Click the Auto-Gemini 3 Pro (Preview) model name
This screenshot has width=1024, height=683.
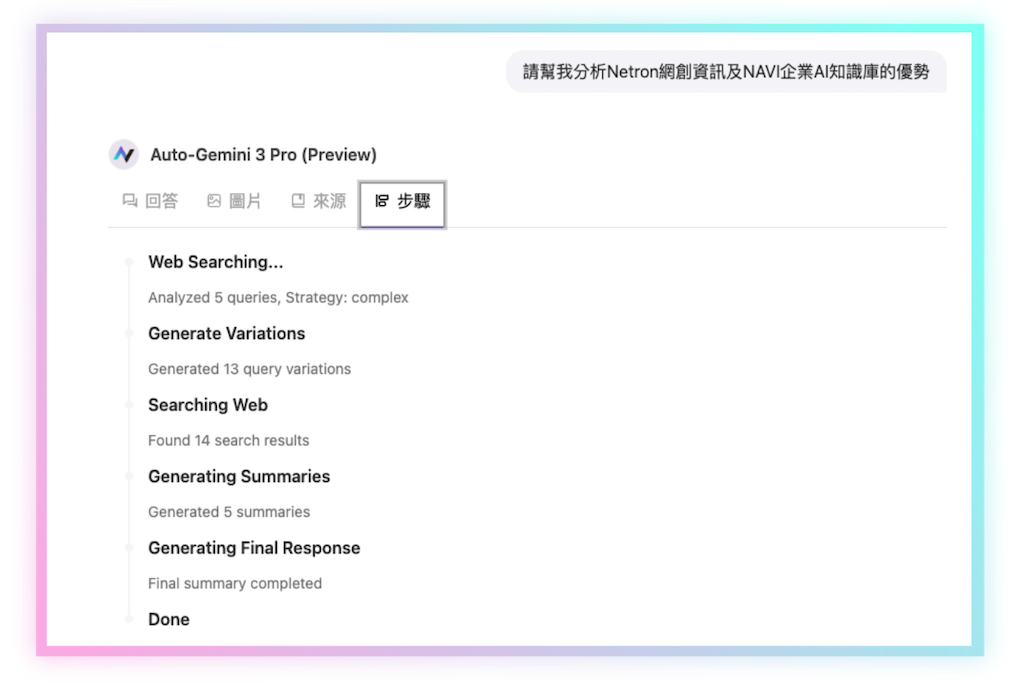pyautogui.click(x=263, y=155)
